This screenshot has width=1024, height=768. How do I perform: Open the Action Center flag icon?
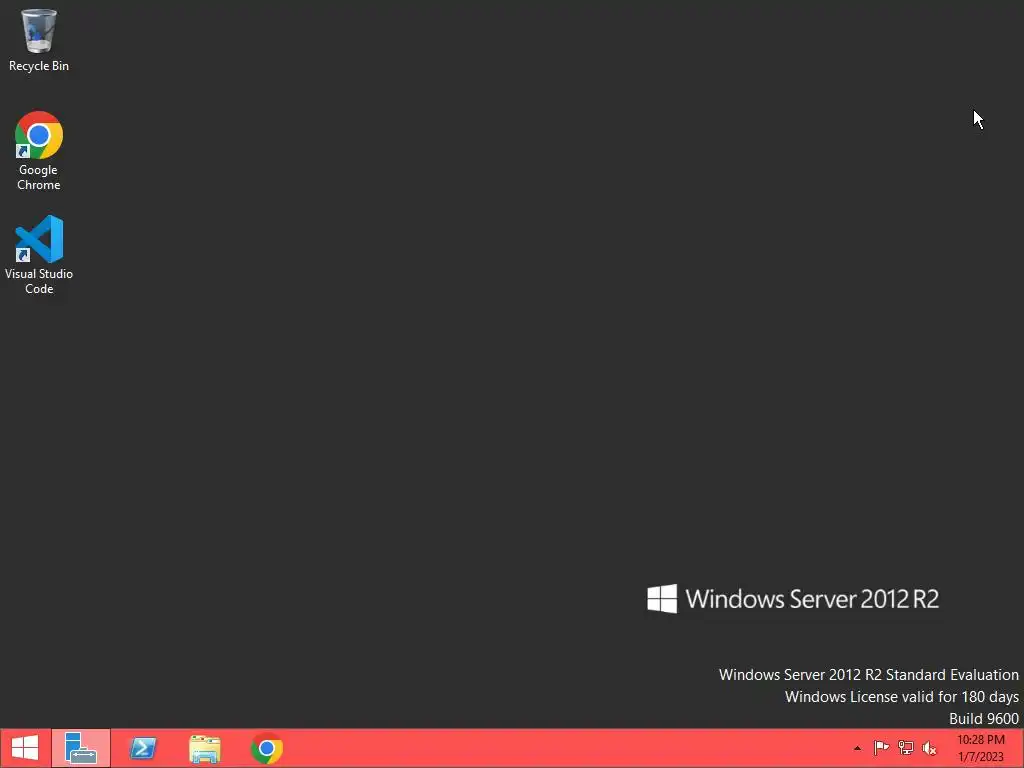coord(881,748)
